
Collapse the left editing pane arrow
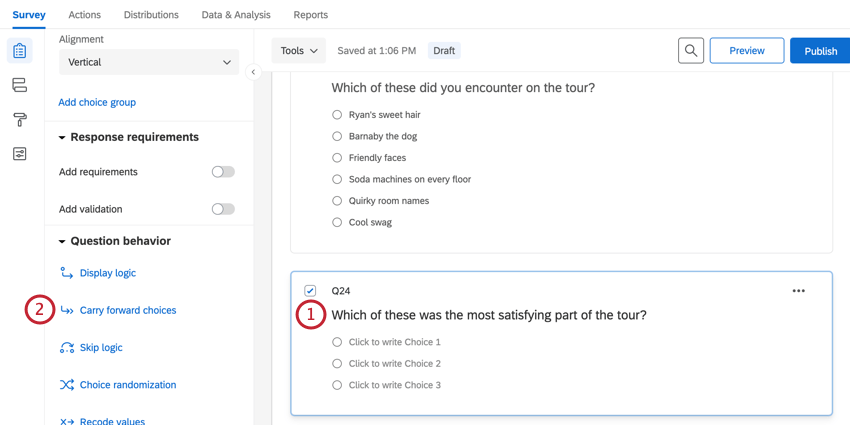tap(253, 72)
